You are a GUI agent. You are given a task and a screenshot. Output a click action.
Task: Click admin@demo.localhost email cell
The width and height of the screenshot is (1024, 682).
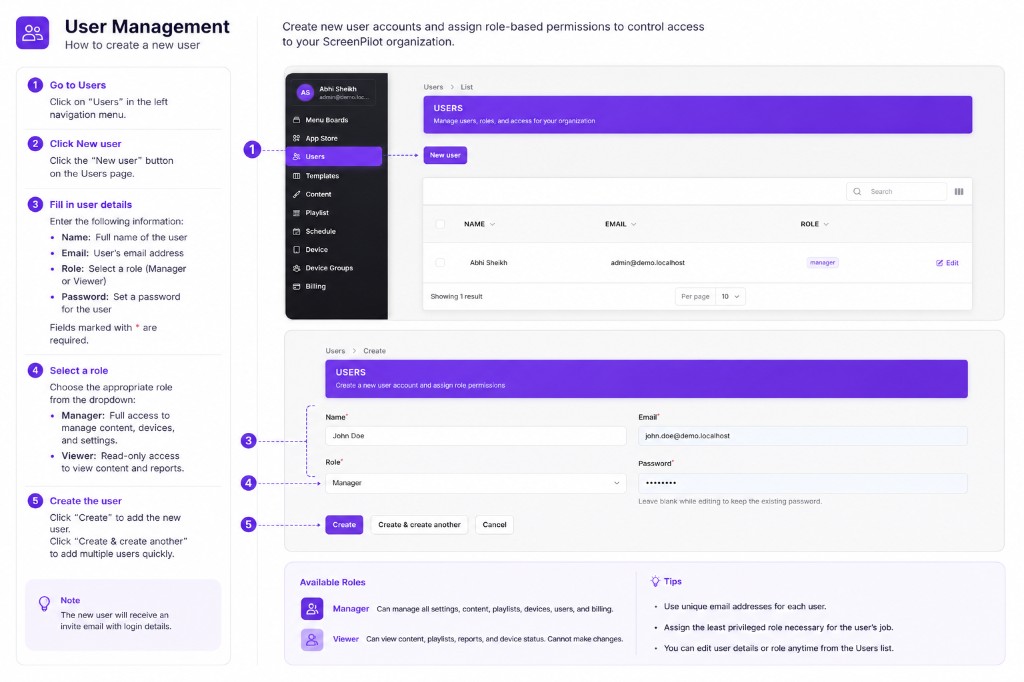648,263
